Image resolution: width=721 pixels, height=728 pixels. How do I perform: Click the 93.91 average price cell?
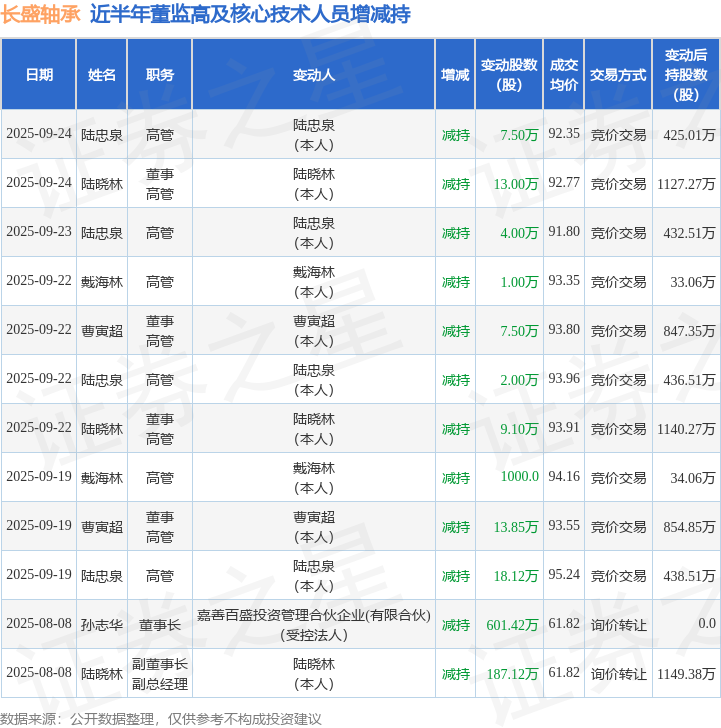pyautogui.click(x=564, y=428)
